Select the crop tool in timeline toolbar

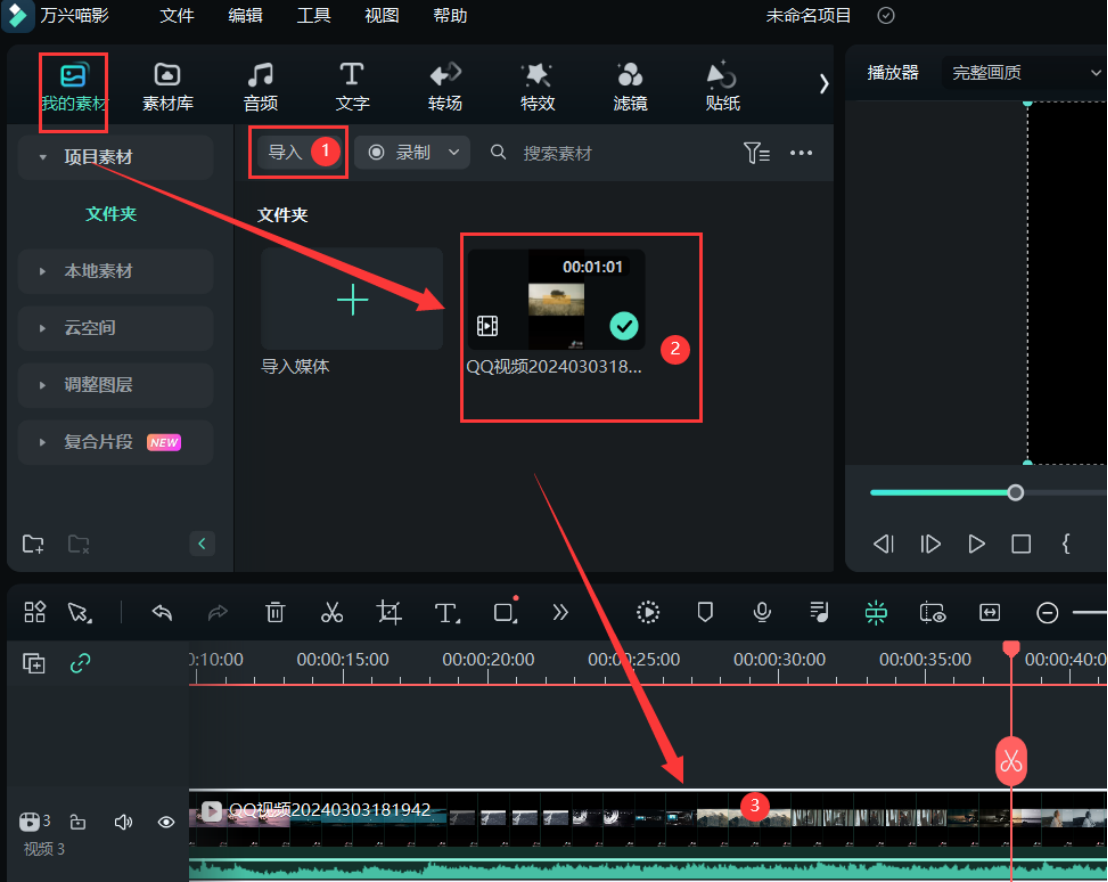point(389,613)
